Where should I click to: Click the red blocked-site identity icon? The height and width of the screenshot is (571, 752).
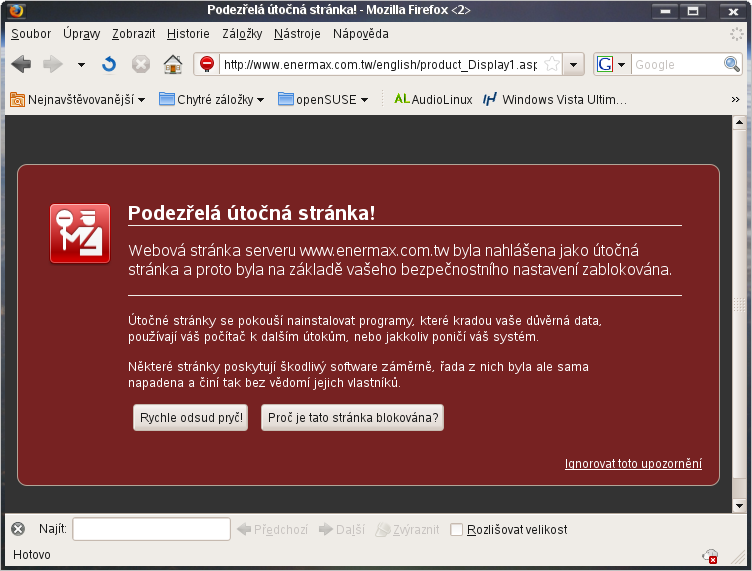pyautogui.click(x=207, y=64)
